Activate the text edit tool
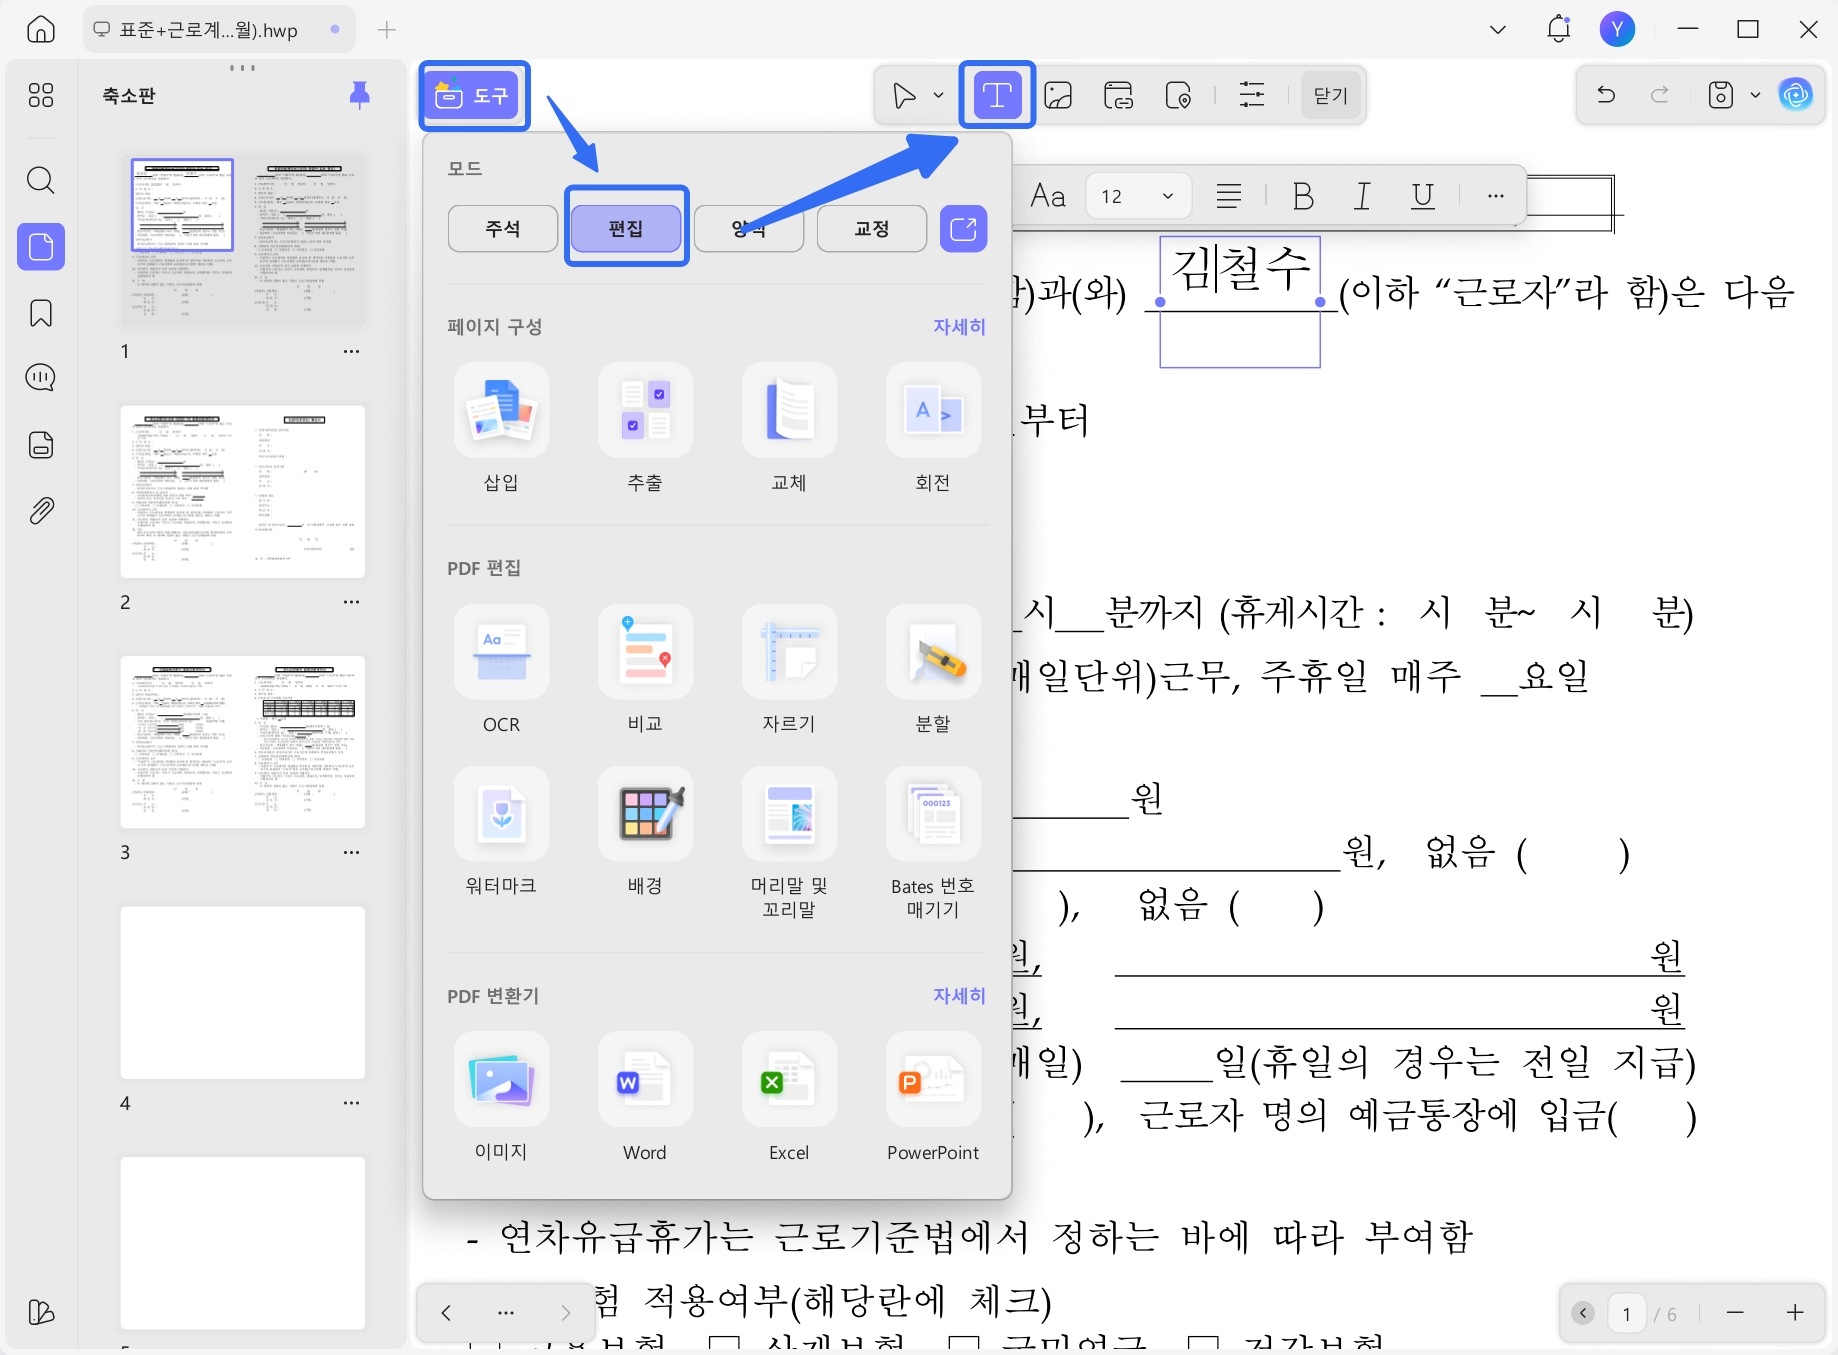 [997, 95]
